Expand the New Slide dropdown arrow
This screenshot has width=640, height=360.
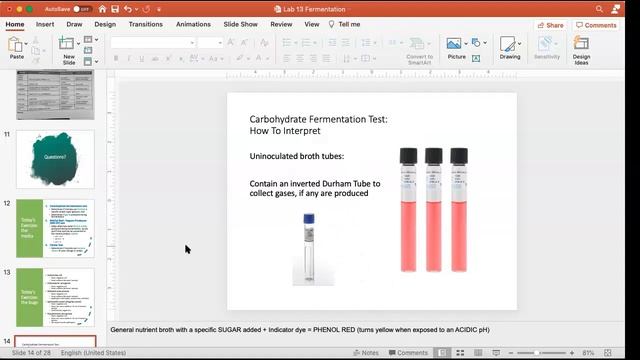[78, 43]
